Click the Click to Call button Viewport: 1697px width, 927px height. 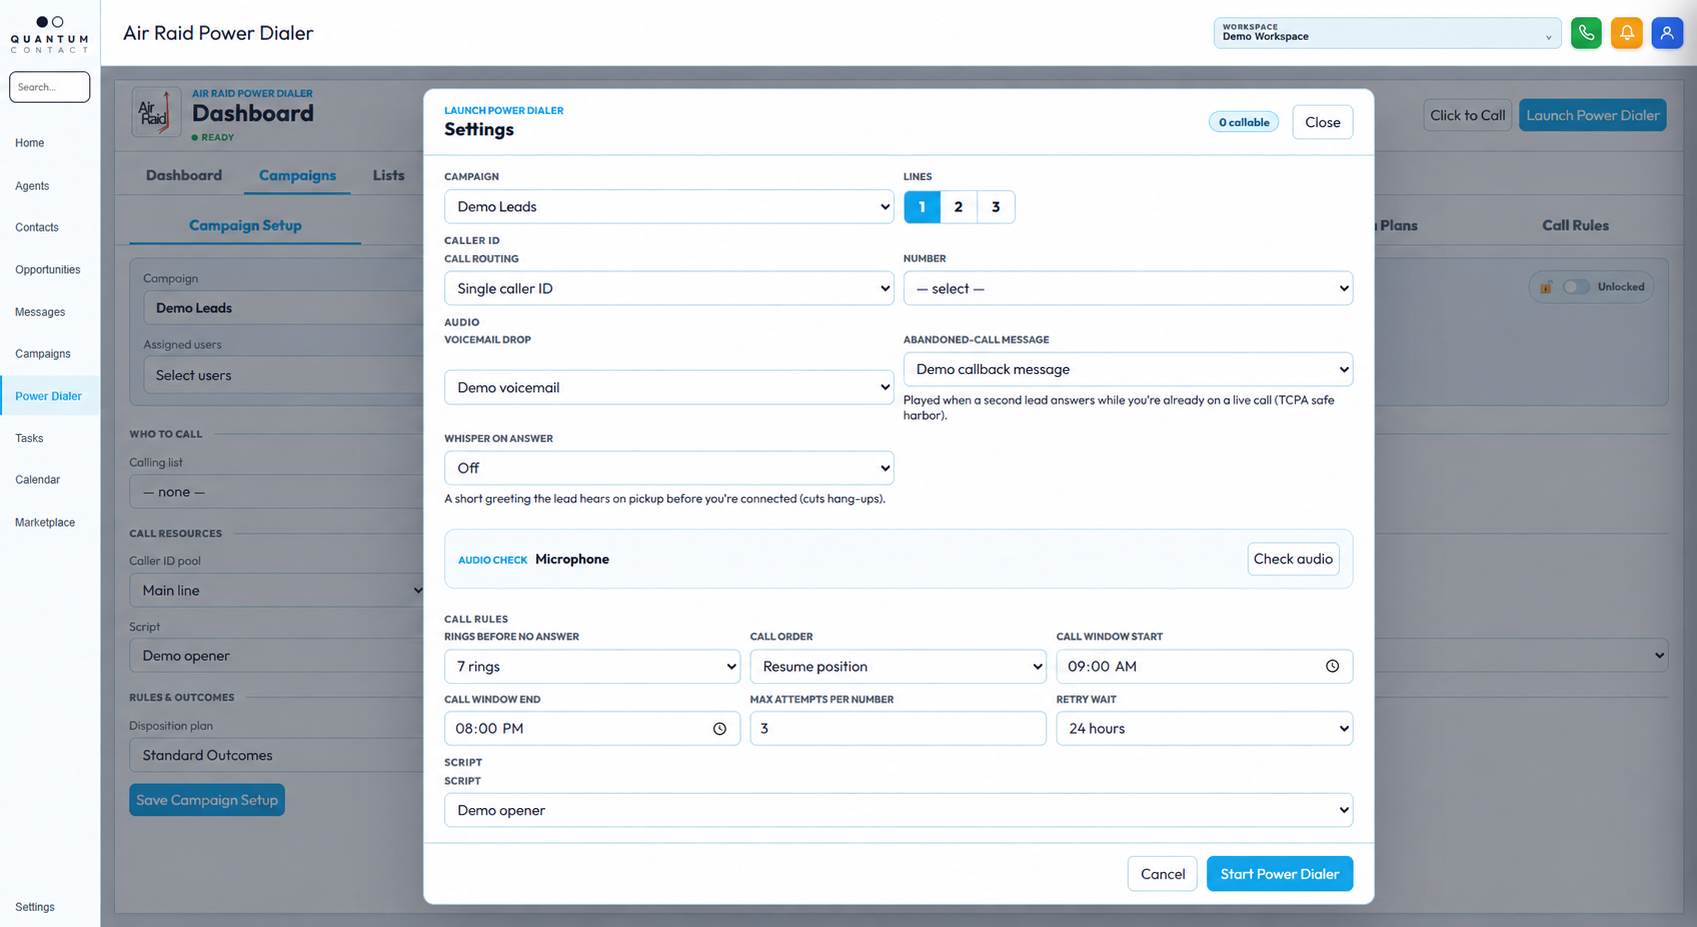[x=1467, y=115]
